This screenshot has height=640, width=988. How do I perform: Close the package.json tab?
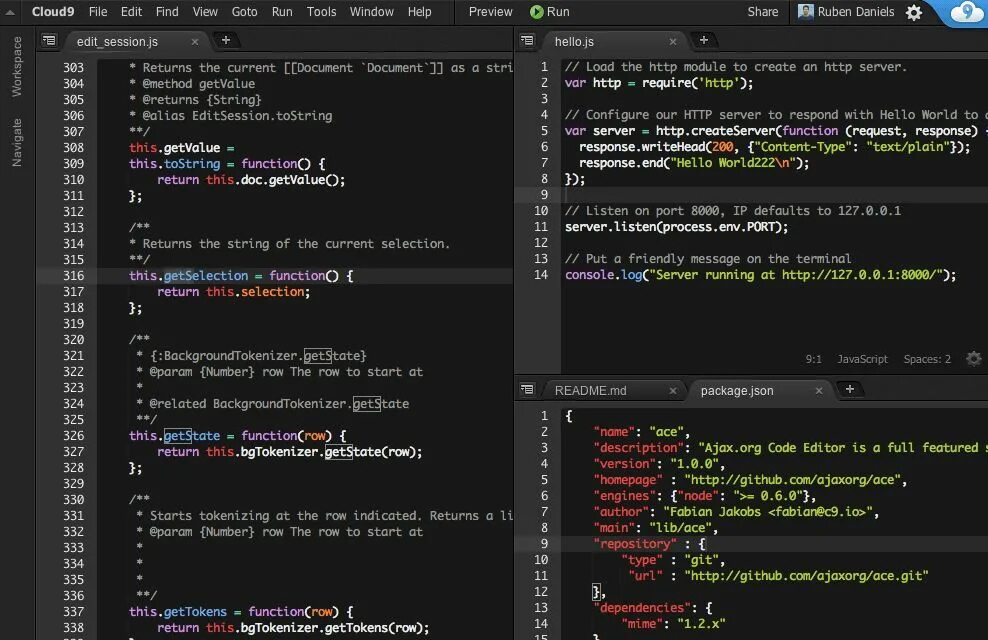[x=819, y=391]
